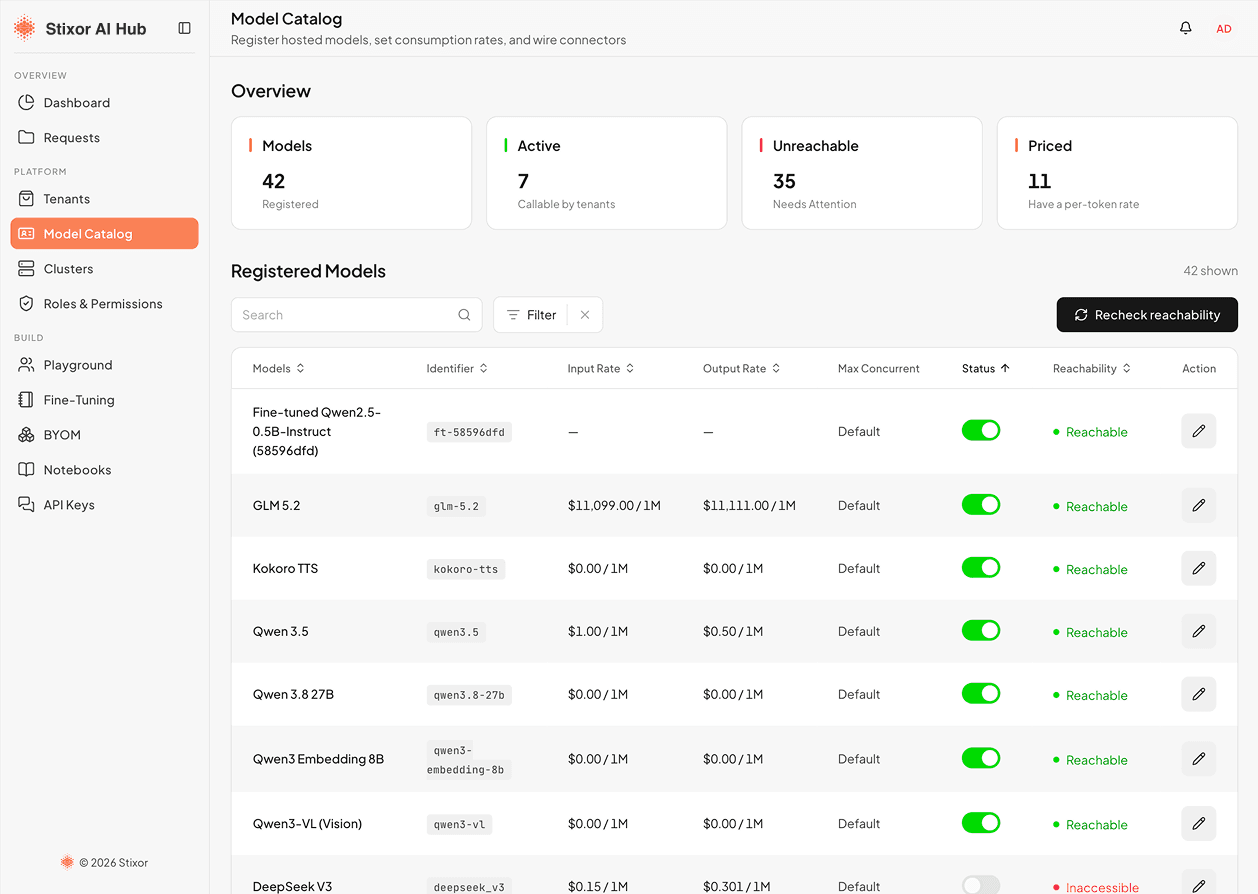Image resolution: width=1258 pixels, height=894 pixels.
Task: Open the Notebooks page
Action: 104,470
